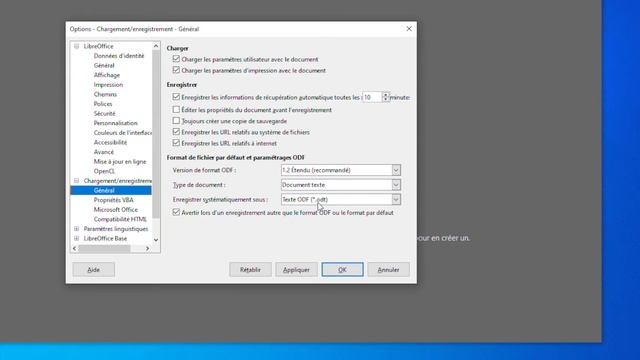Screen dimensions: 640x360
Task: Enable always creating a backup copy
Action: [176, 121]
